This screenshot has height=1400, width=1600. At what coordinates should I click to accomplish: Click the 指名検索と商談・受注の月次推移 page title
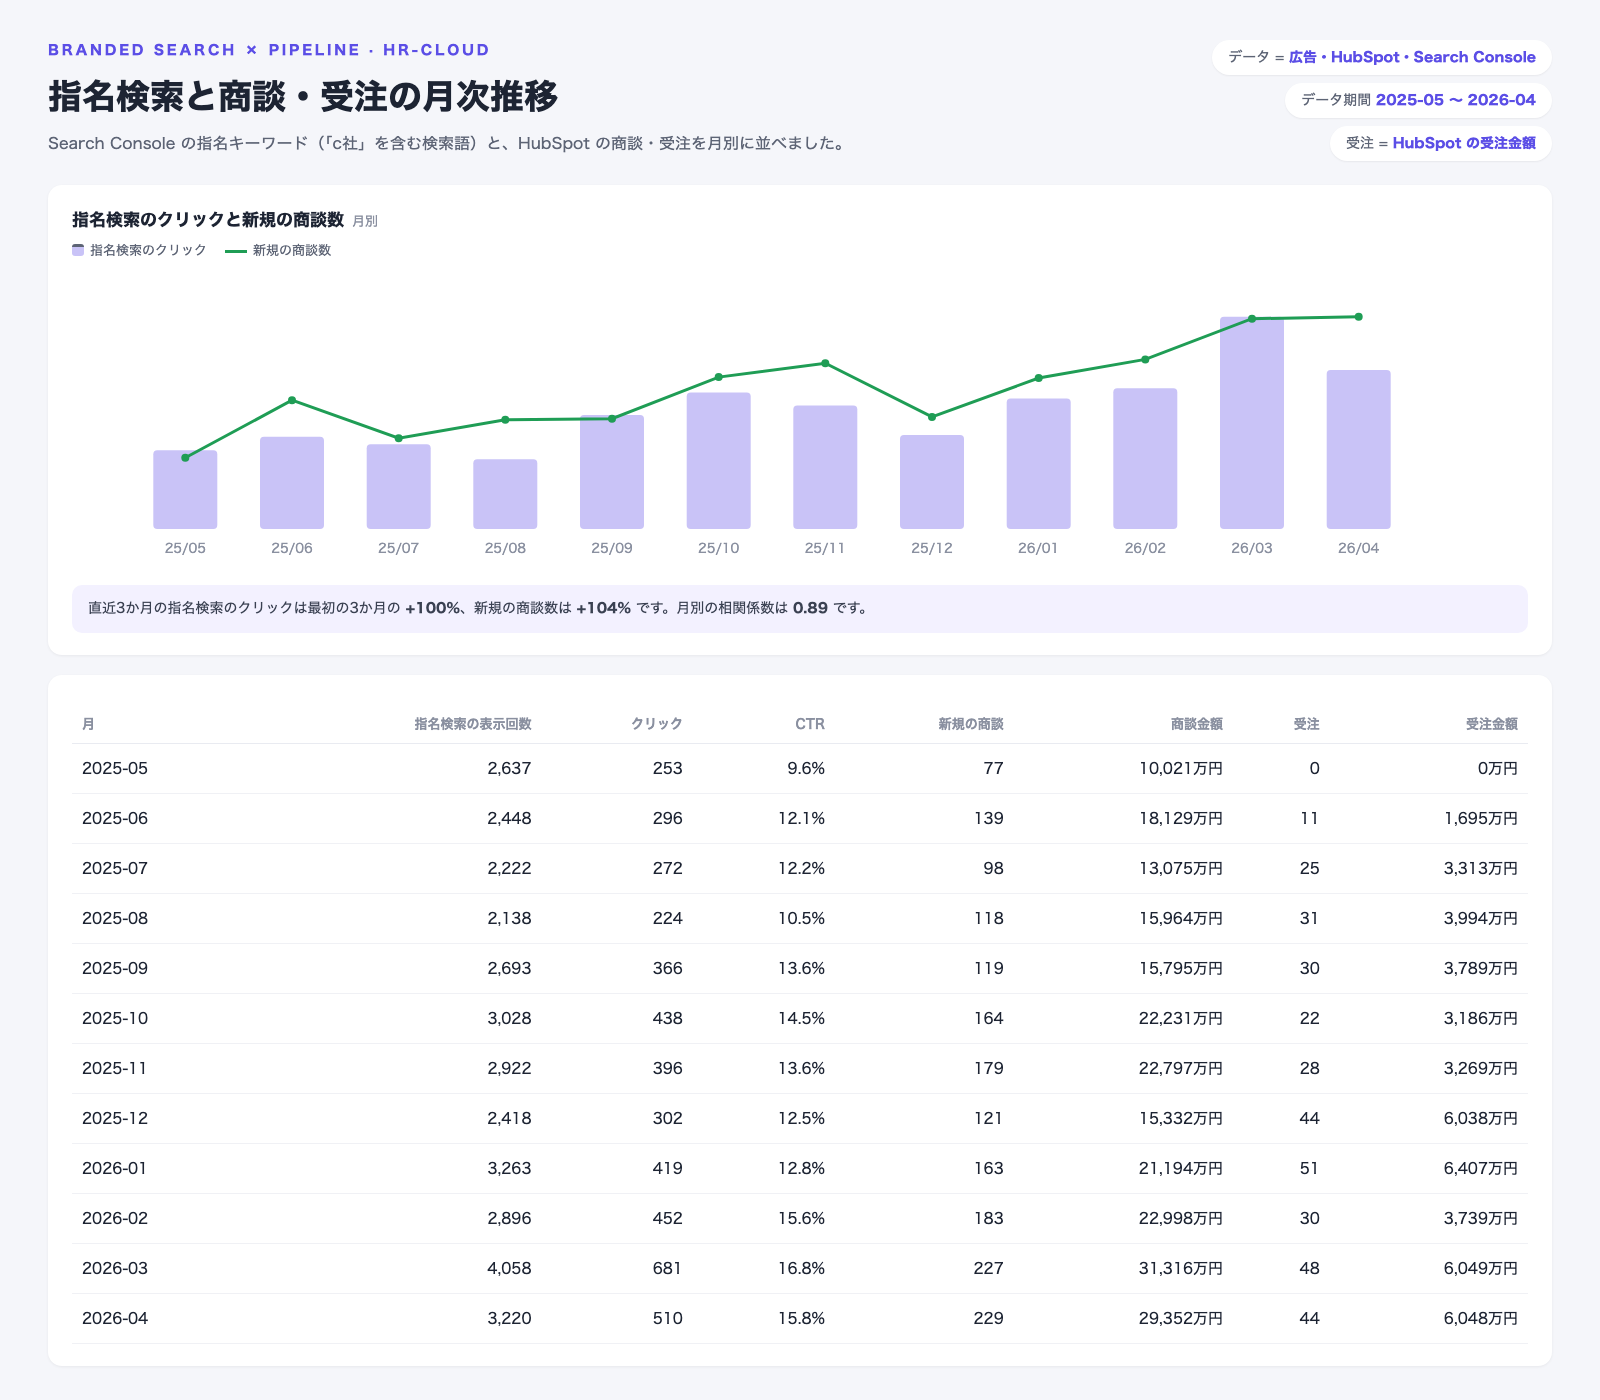[x=303, y=96]
